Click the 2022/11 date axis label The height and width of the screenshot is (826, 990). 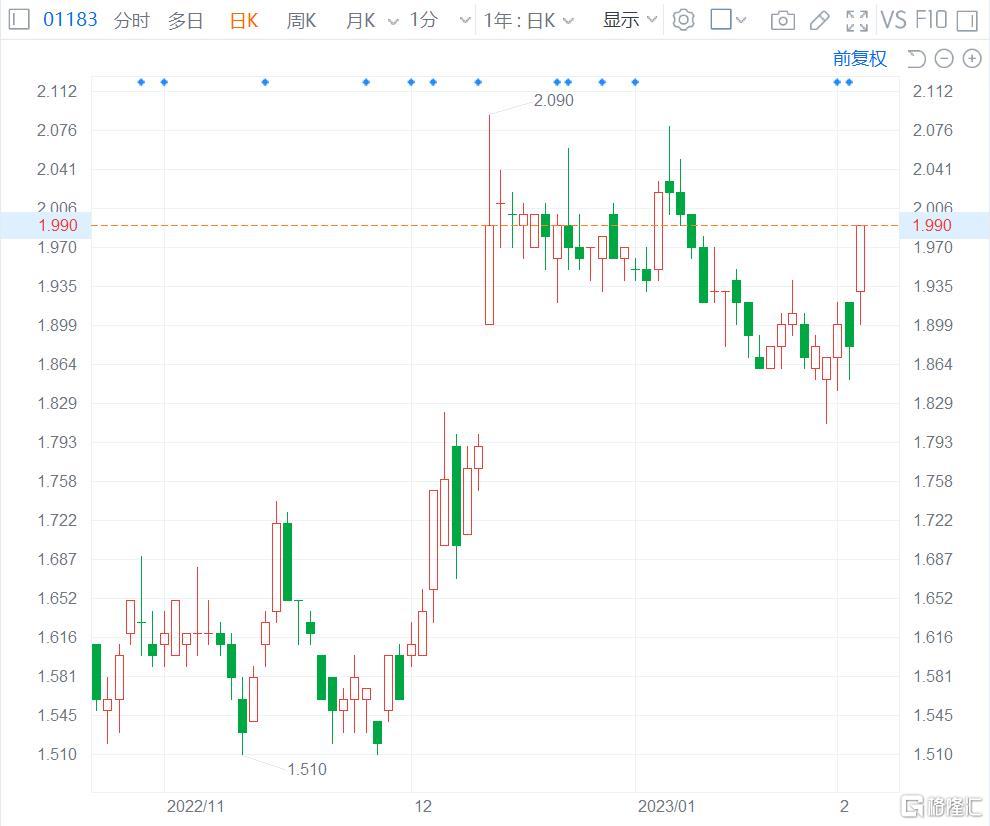[x=195, y=806]
